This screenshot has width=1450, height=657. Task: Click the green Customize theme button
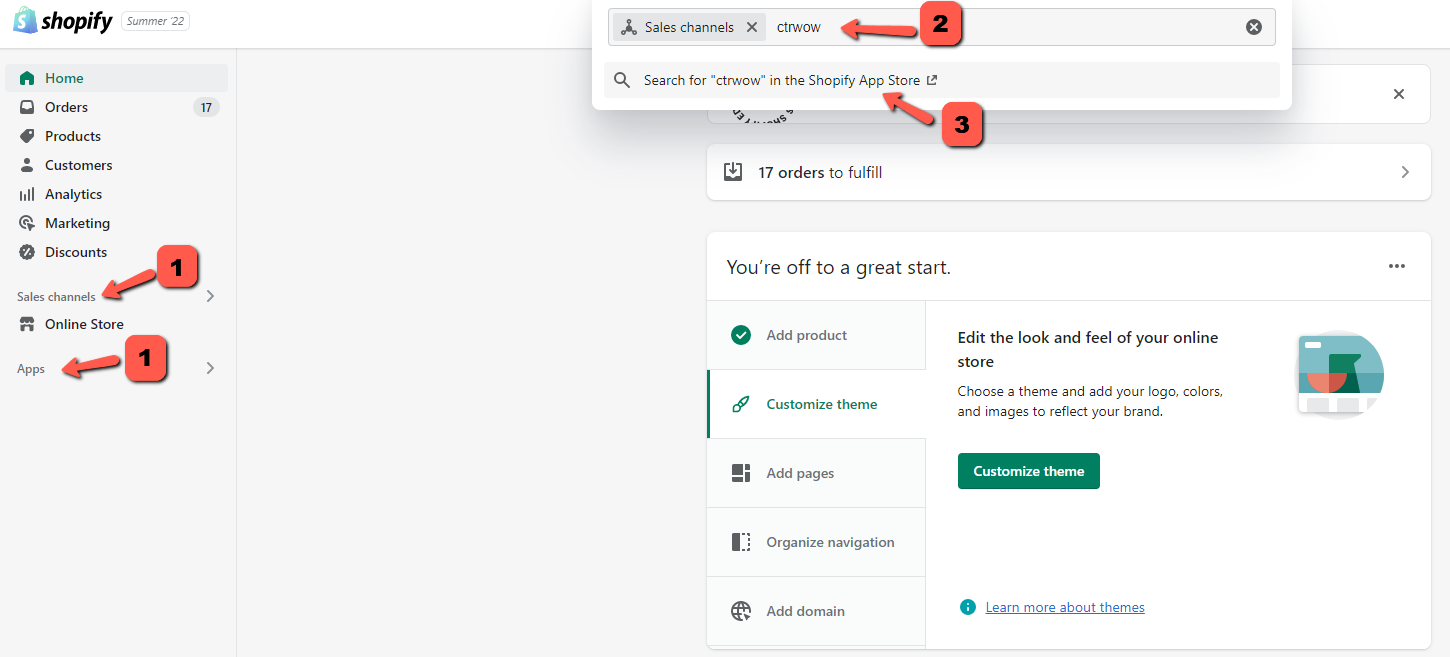pyautogui.click(x=1029, y=471)
